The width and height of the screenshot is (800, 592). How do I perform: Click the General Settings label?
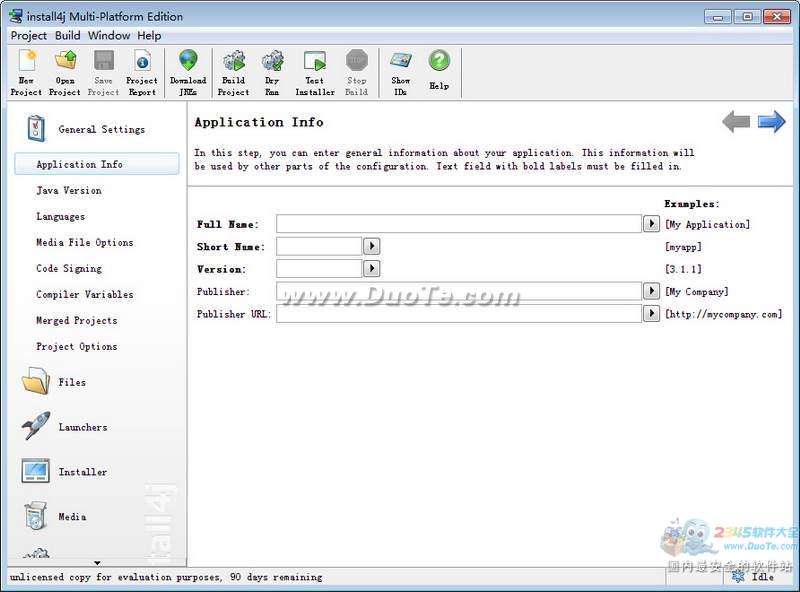pyautogui.click(x=102, y=130)
